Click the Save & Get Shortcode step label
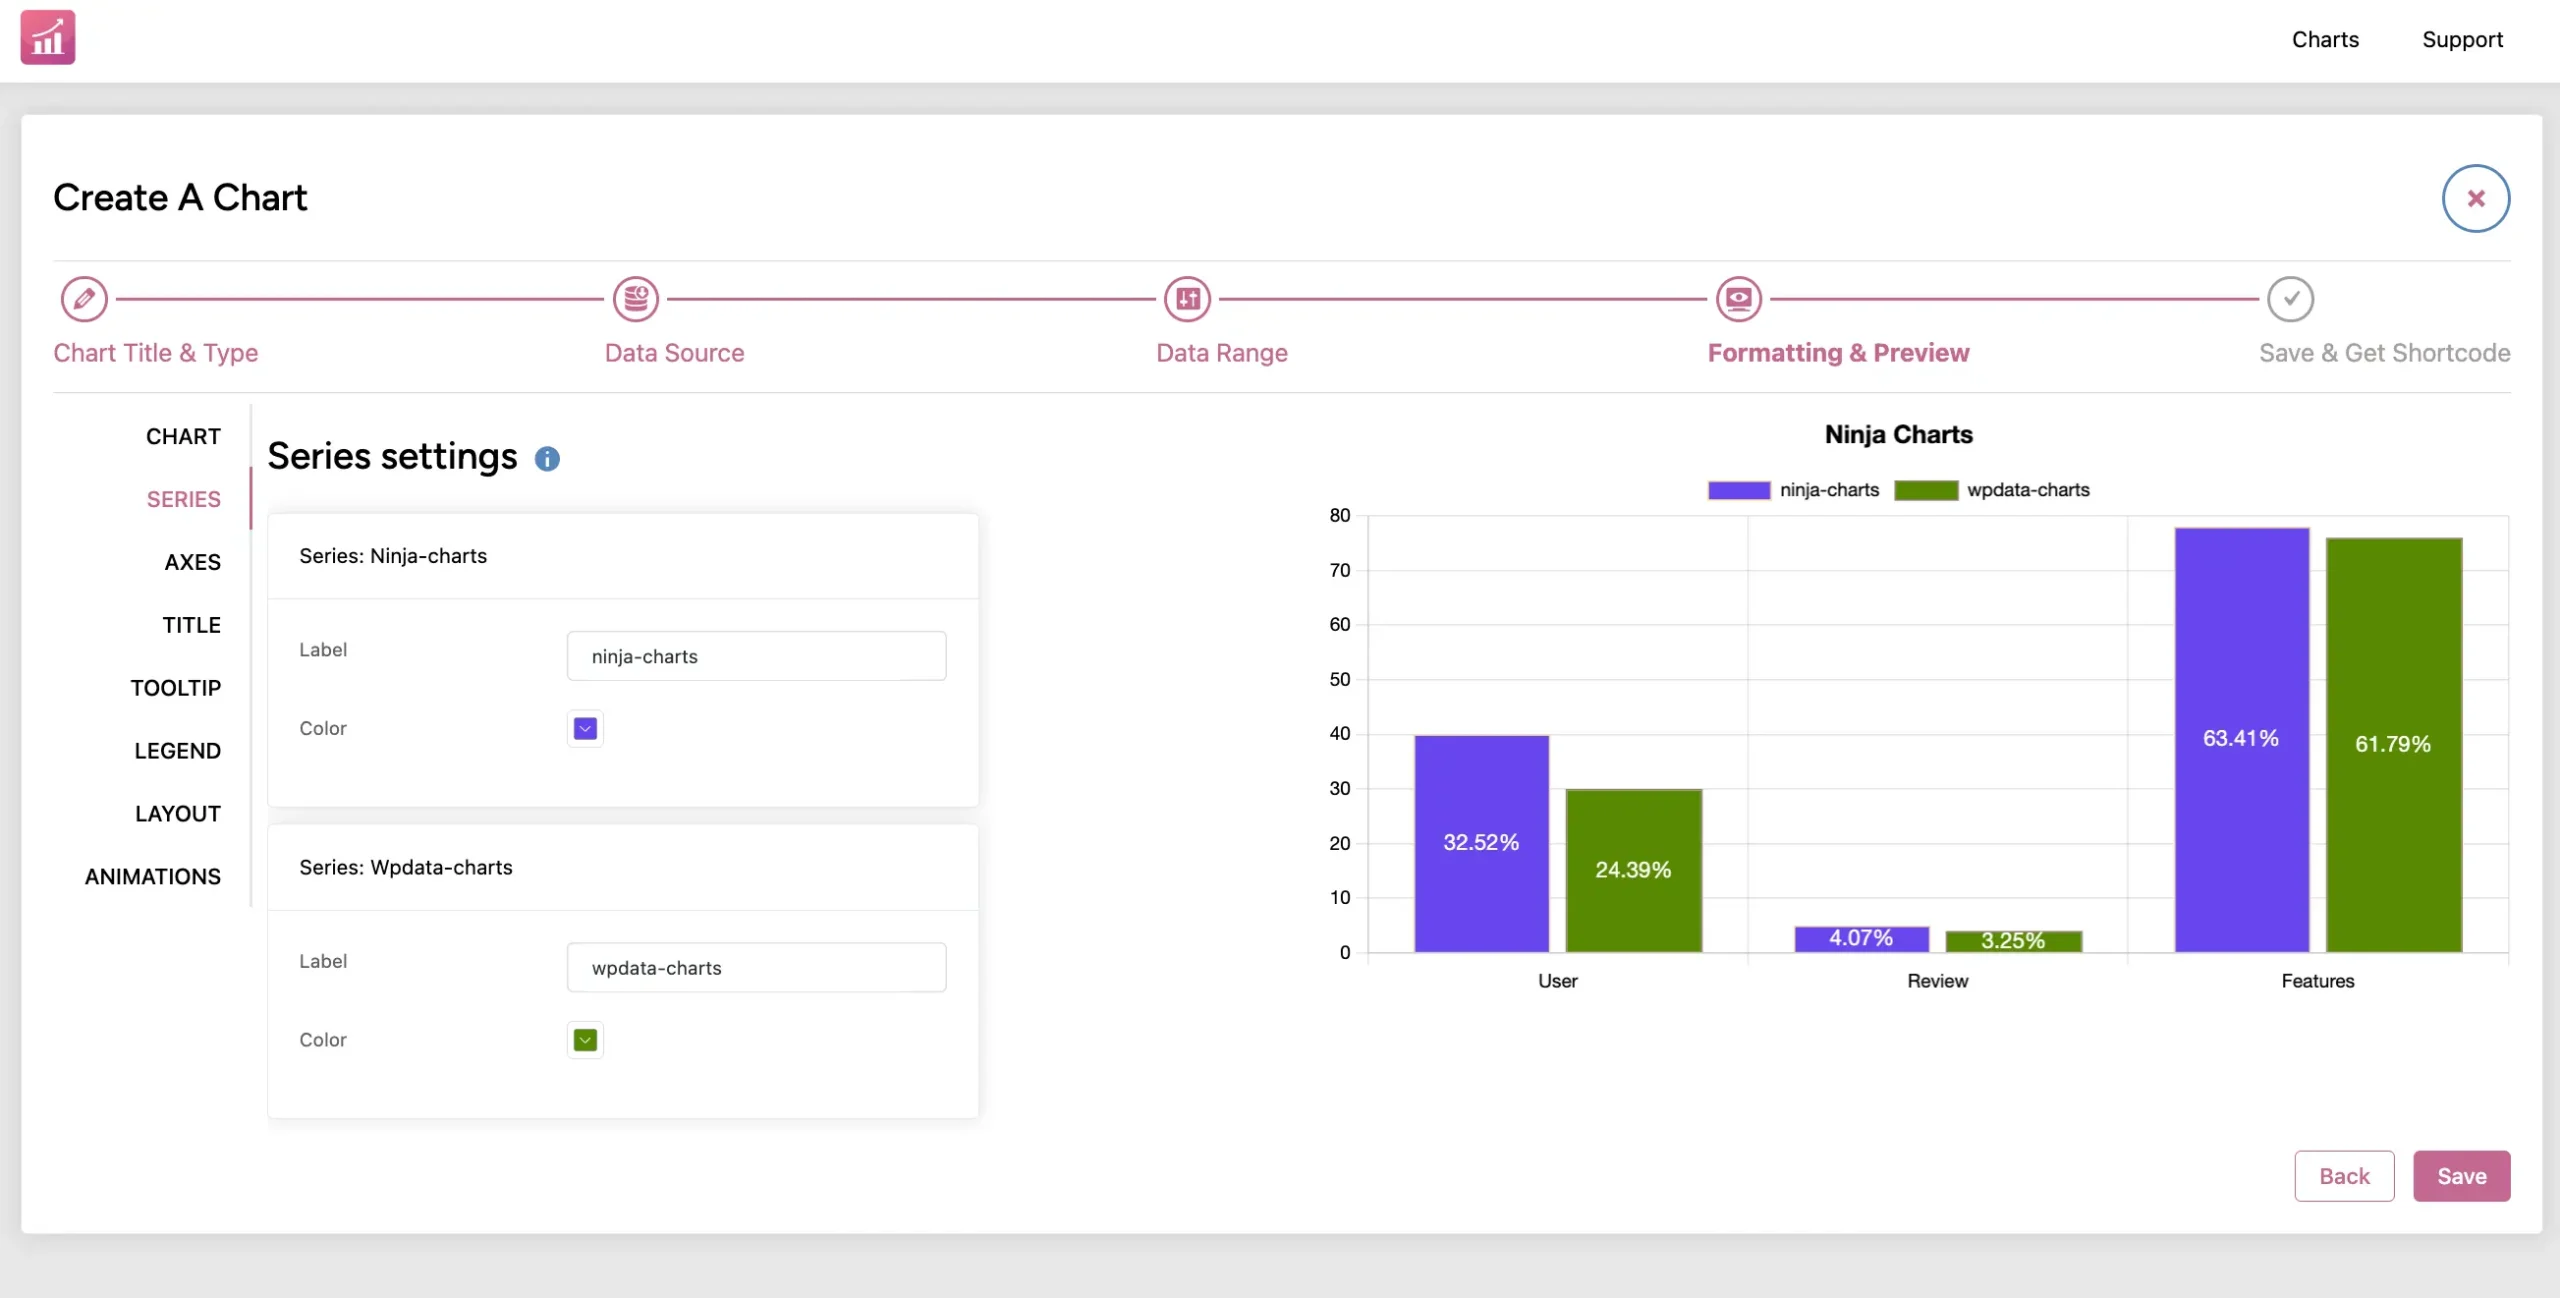 click(x=2385, y=353)
